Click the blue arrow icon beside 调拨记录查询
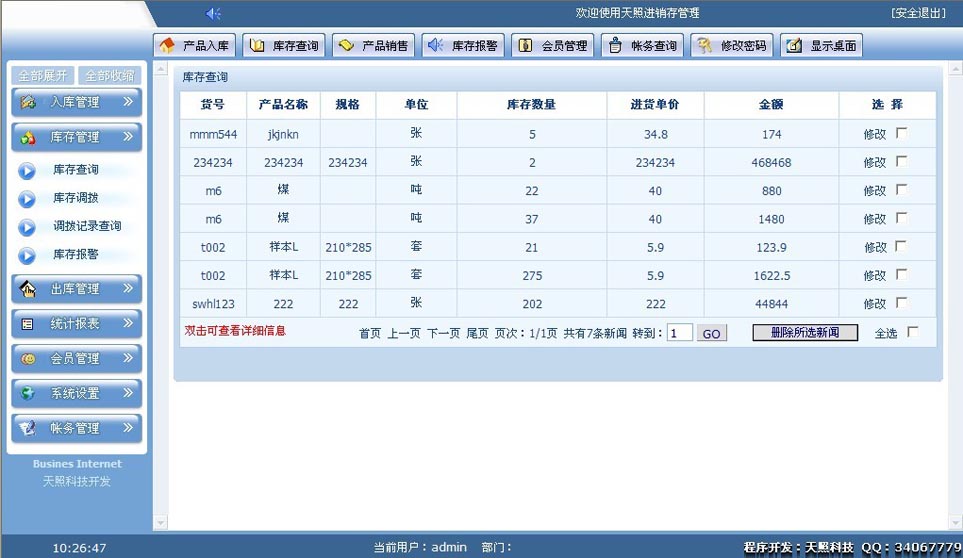 tap(26, 227)
